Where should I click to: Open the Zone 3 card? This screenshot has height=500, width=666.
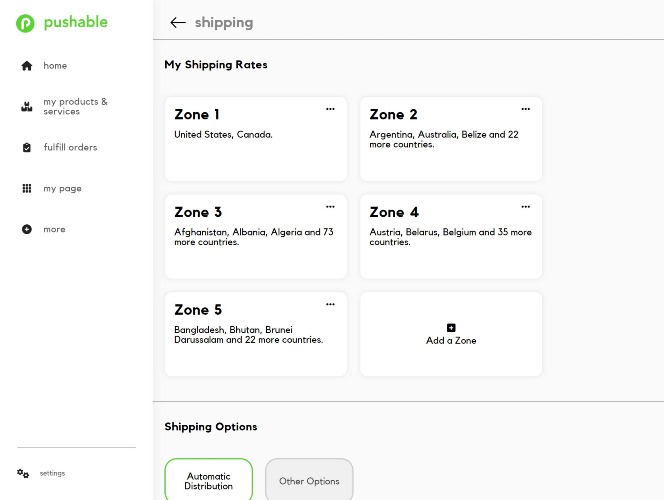(256, 237)
